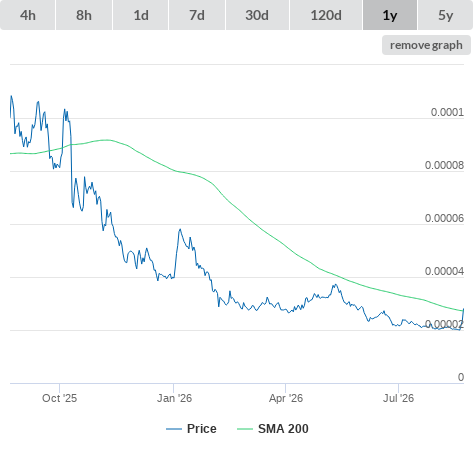Click the Jan '26 axis marker
Image resolution: width=474 pixels, height=455 pixels.
(174, 398)
